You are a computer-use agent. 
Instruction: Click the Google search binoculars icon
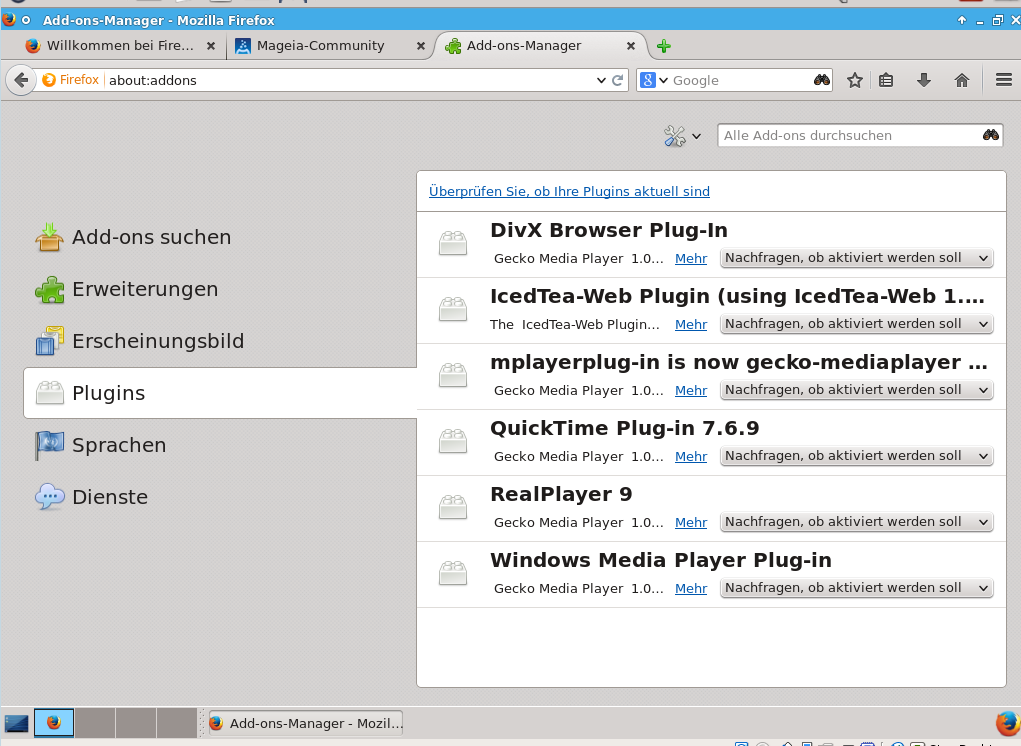click(822, 80)
